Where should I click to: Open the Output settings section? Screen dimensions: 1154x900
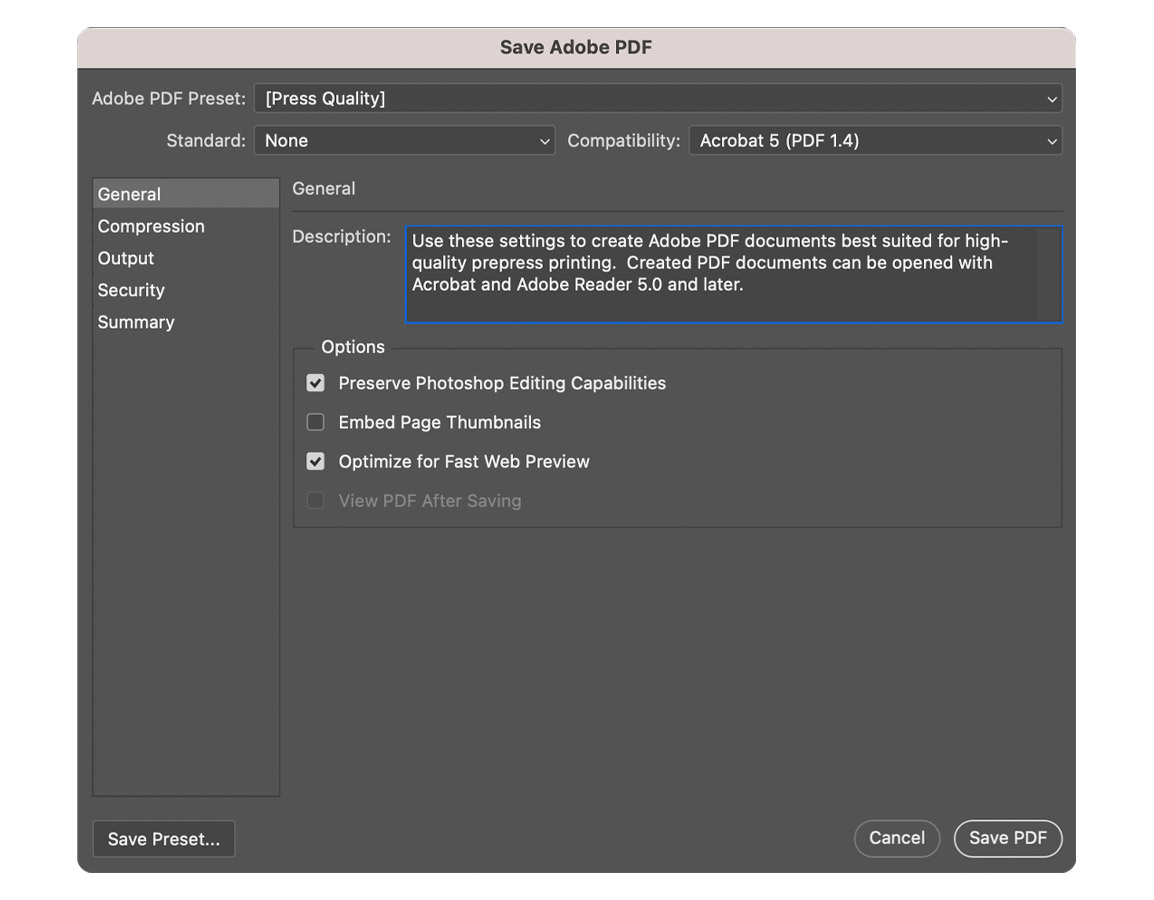point(126,258)
